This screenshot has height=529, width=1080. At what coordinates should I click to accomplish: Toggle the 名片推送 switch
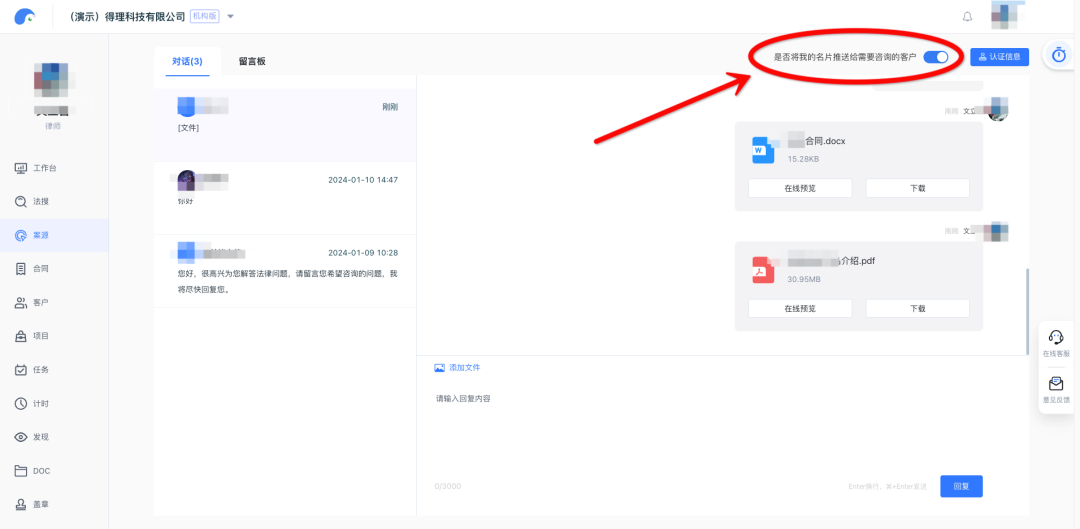pyautogui.click(x=935, y=57)
